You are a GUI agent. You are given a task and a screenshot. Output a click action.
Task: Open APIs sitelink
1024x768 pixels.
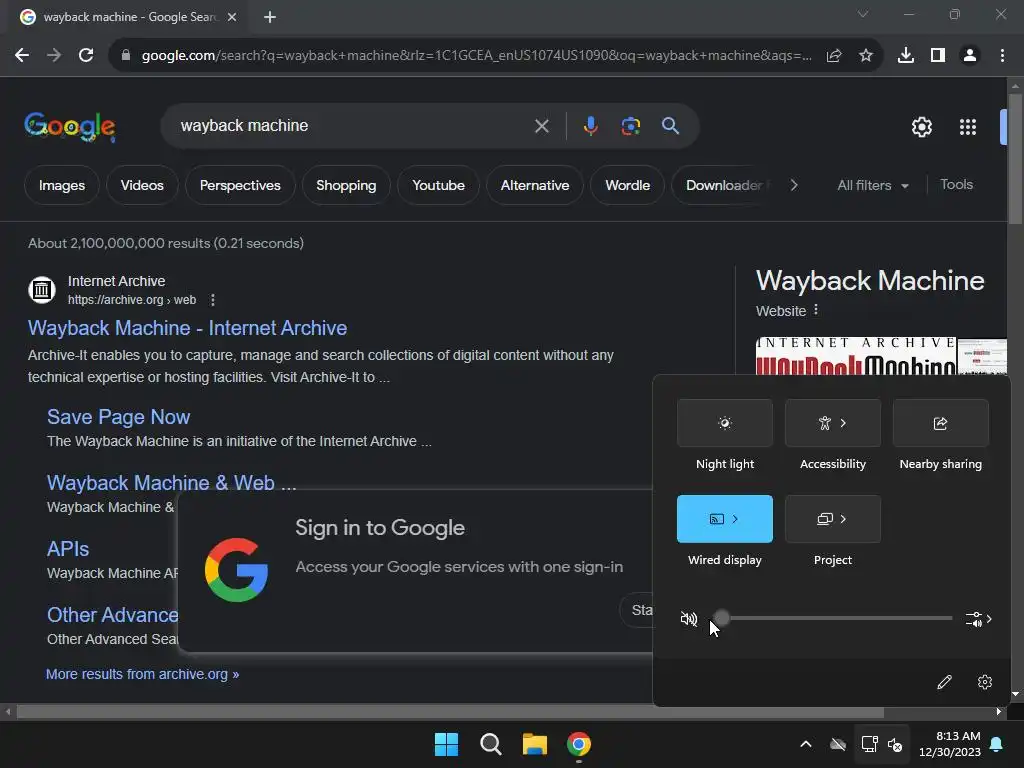point(68,549)
